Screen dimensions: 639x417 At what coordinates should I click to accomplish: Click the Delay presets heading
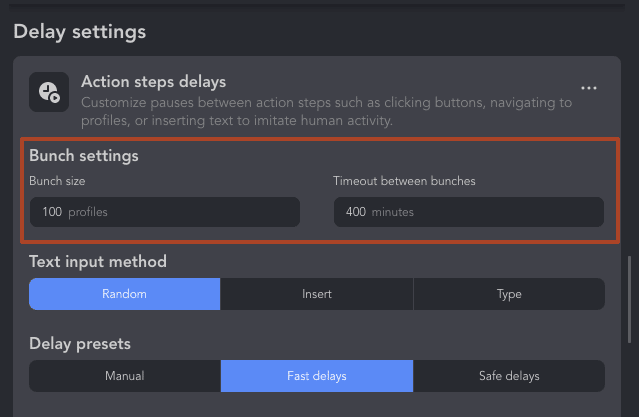coord(80,344)
